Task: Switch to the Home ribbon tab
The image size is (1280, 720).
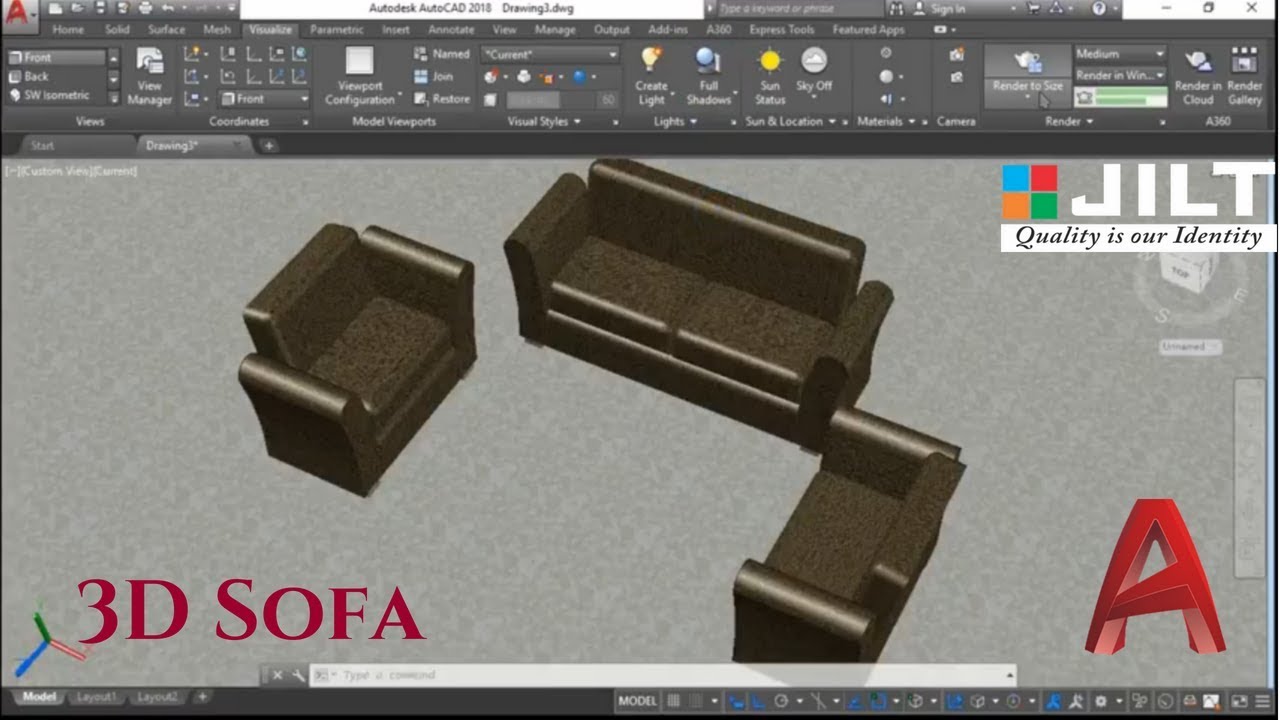Action: tap(68, 30)
